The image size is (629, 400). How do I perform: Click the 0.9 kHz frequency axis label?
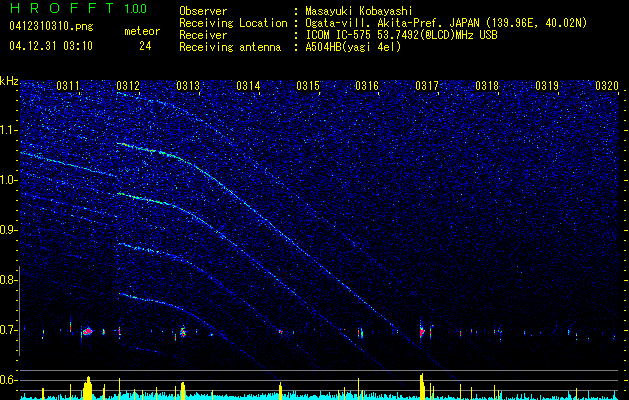click(x=8, y=230)
